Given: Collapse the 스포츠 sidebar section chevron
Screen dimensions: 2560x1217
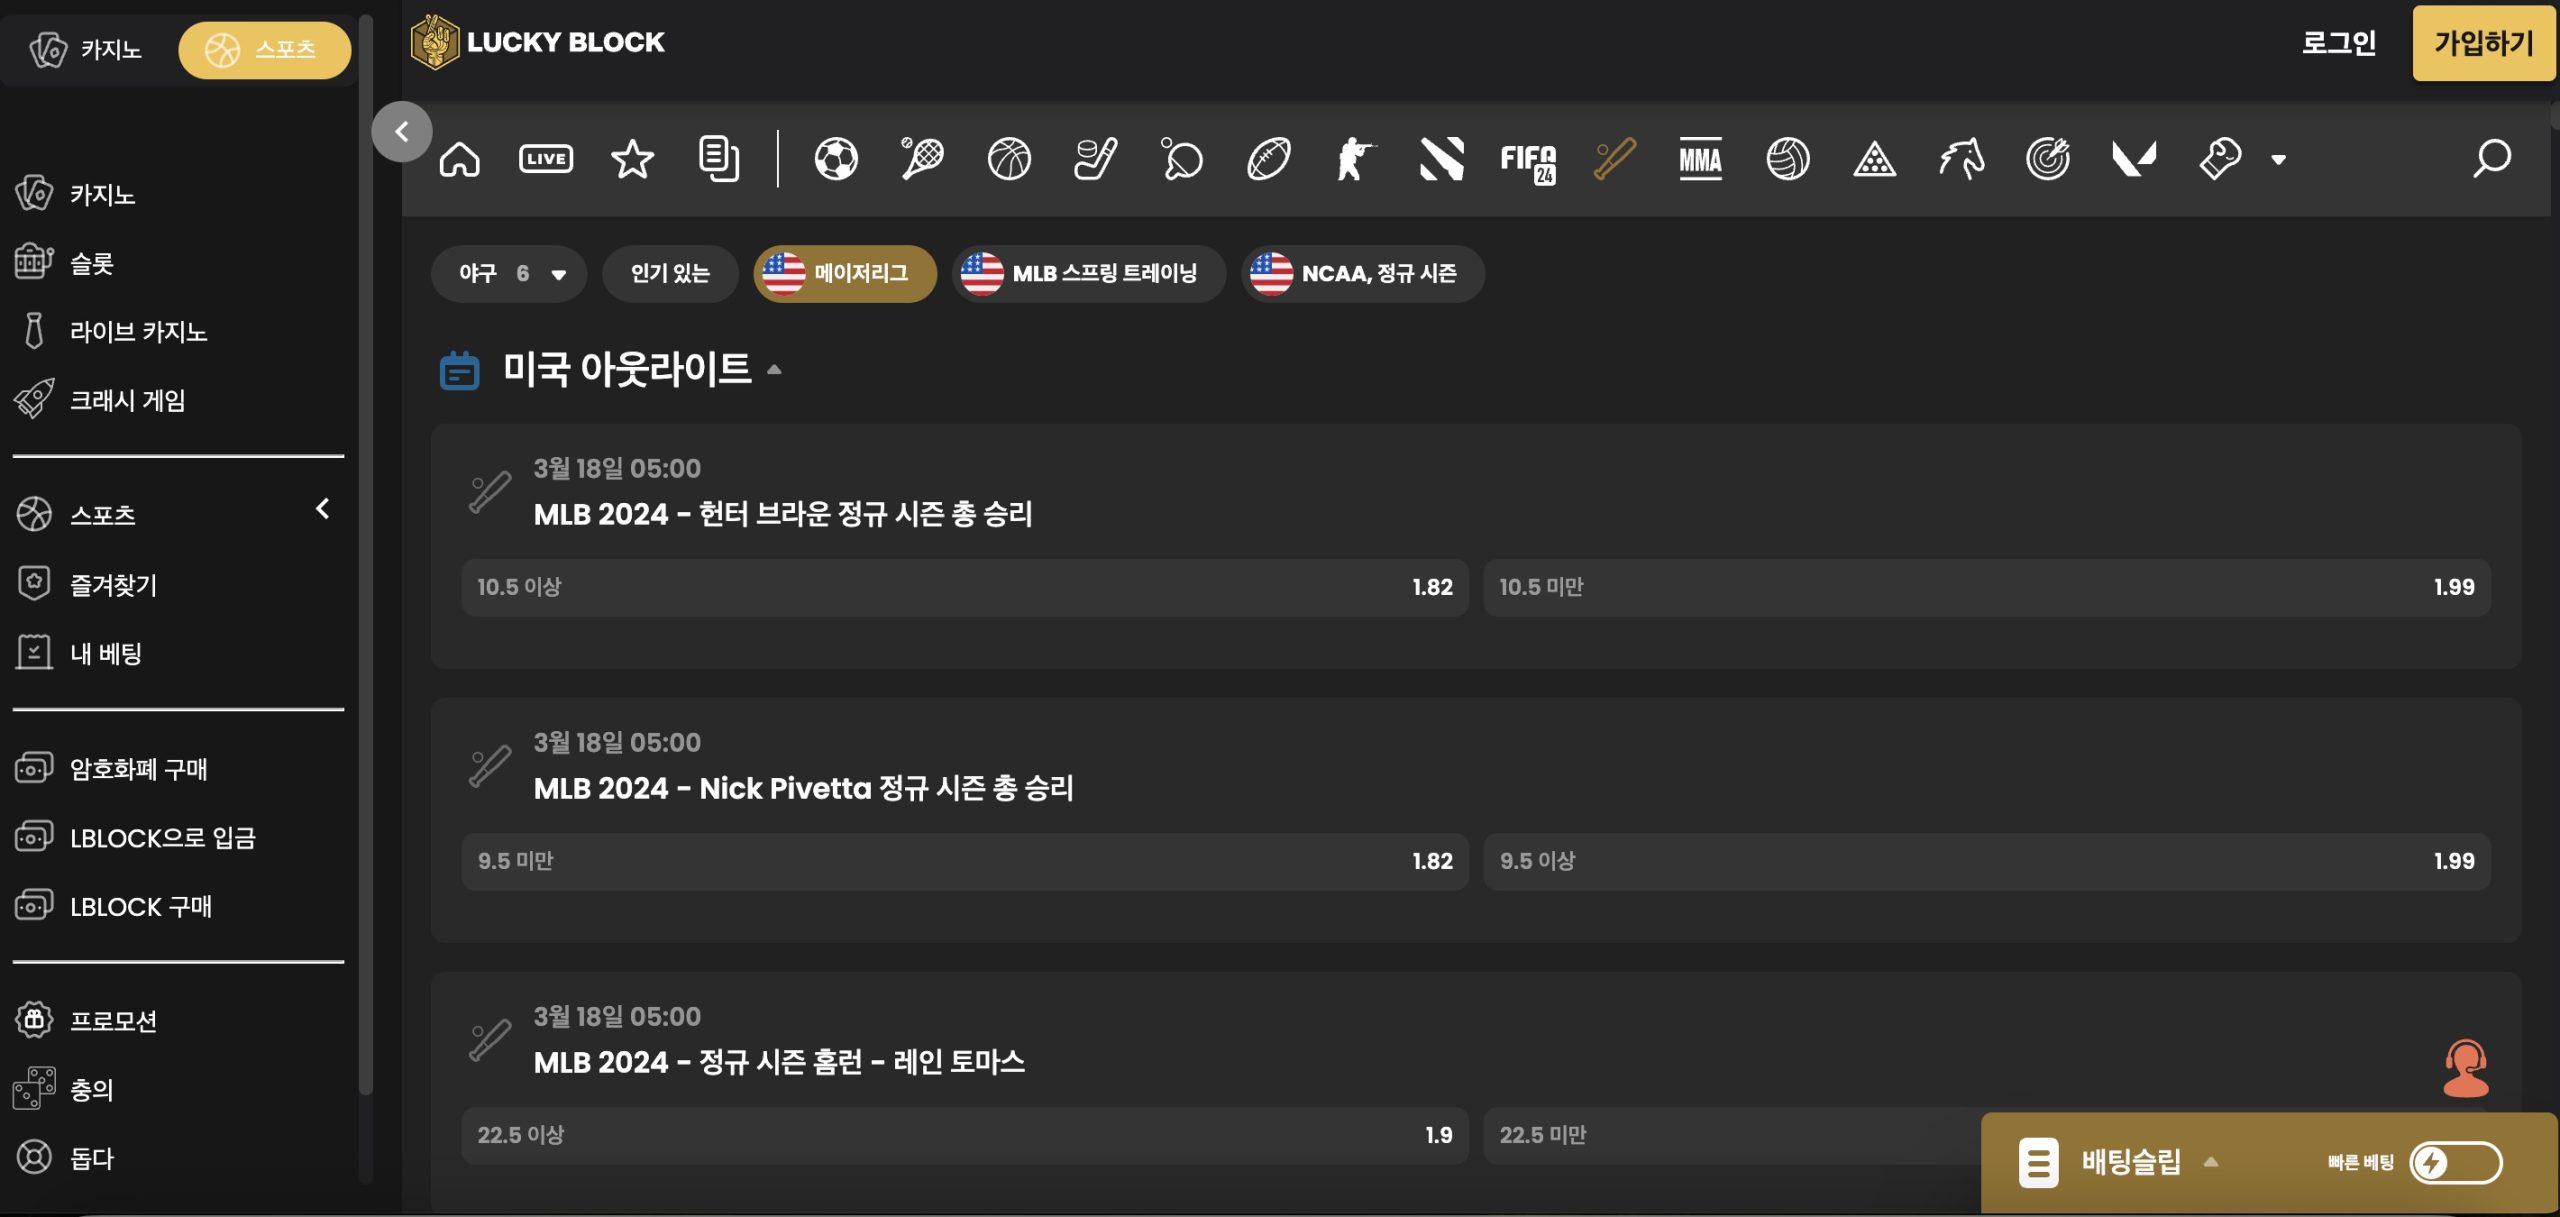Looking at the screenshot, I should point(323,509).
